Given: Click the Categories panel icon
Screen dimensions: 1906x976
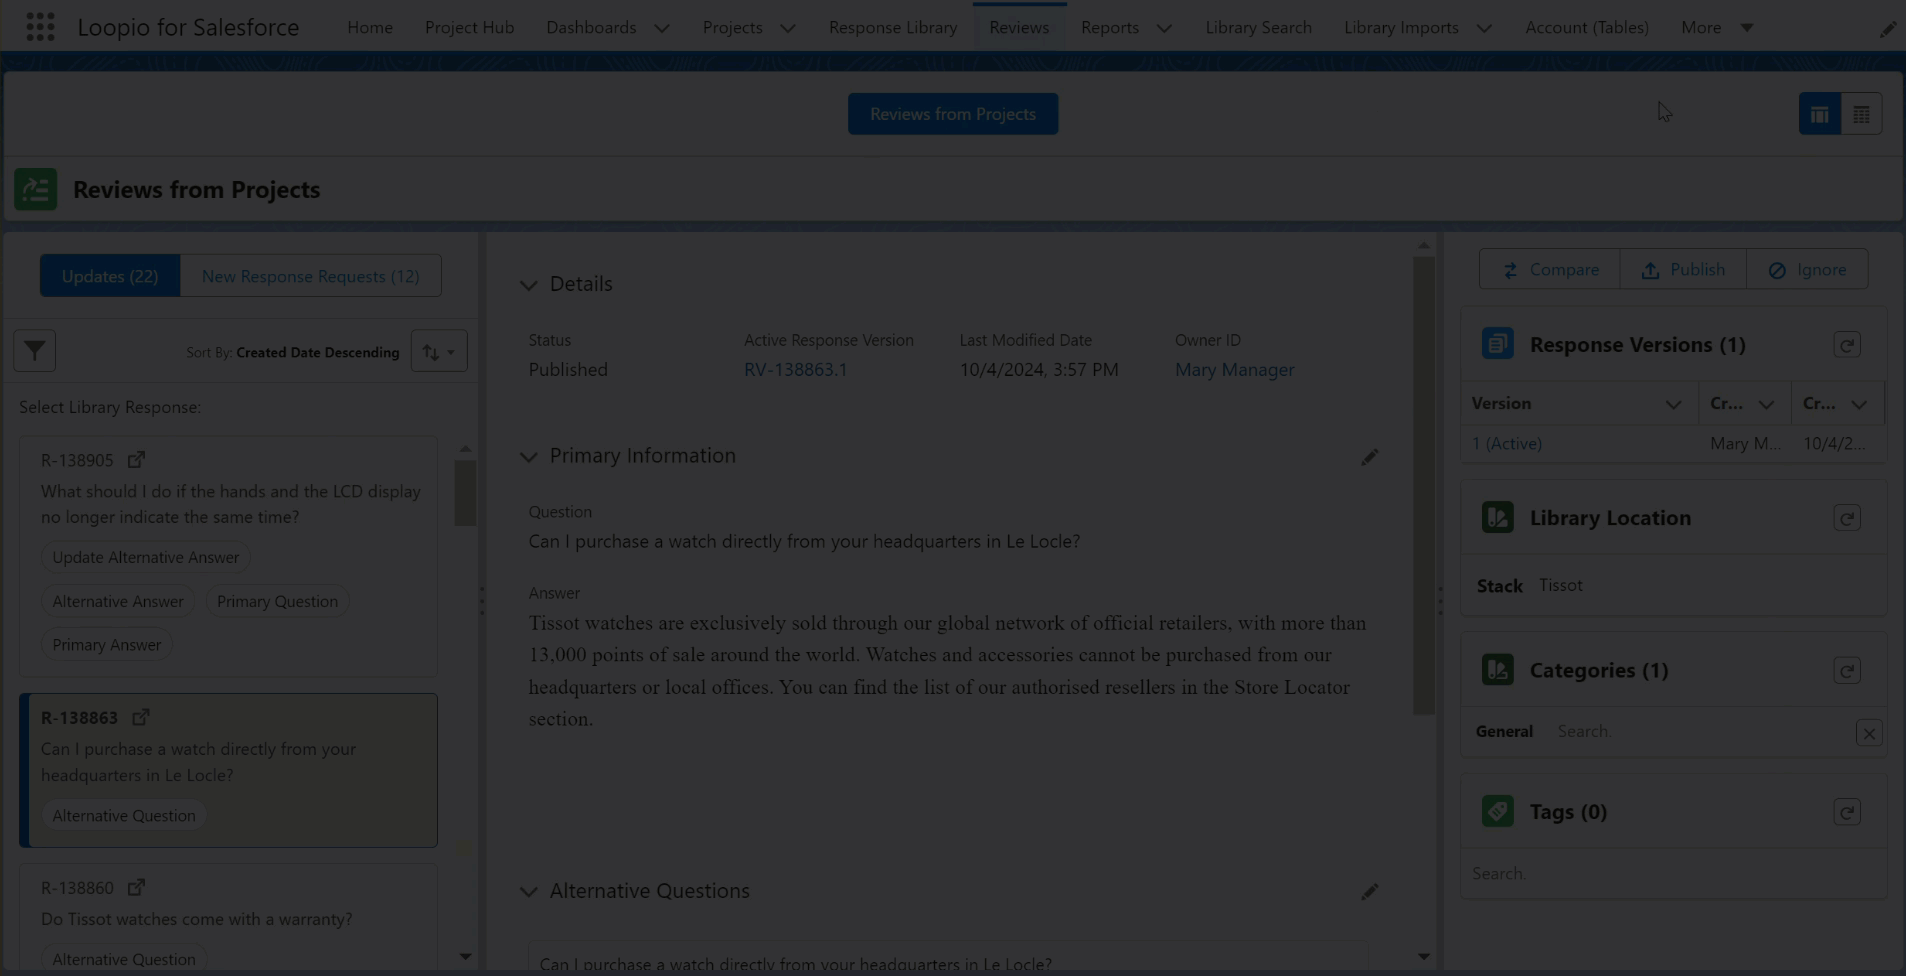Looking at the screenshot, I should [x=1497, y=670].
